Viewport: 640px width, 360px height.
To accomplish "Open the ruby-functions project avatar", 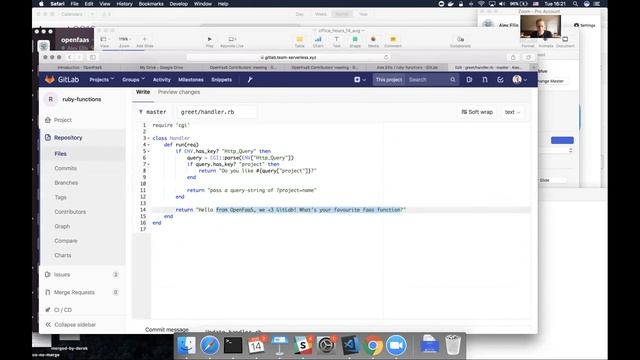I will (51, 99).
